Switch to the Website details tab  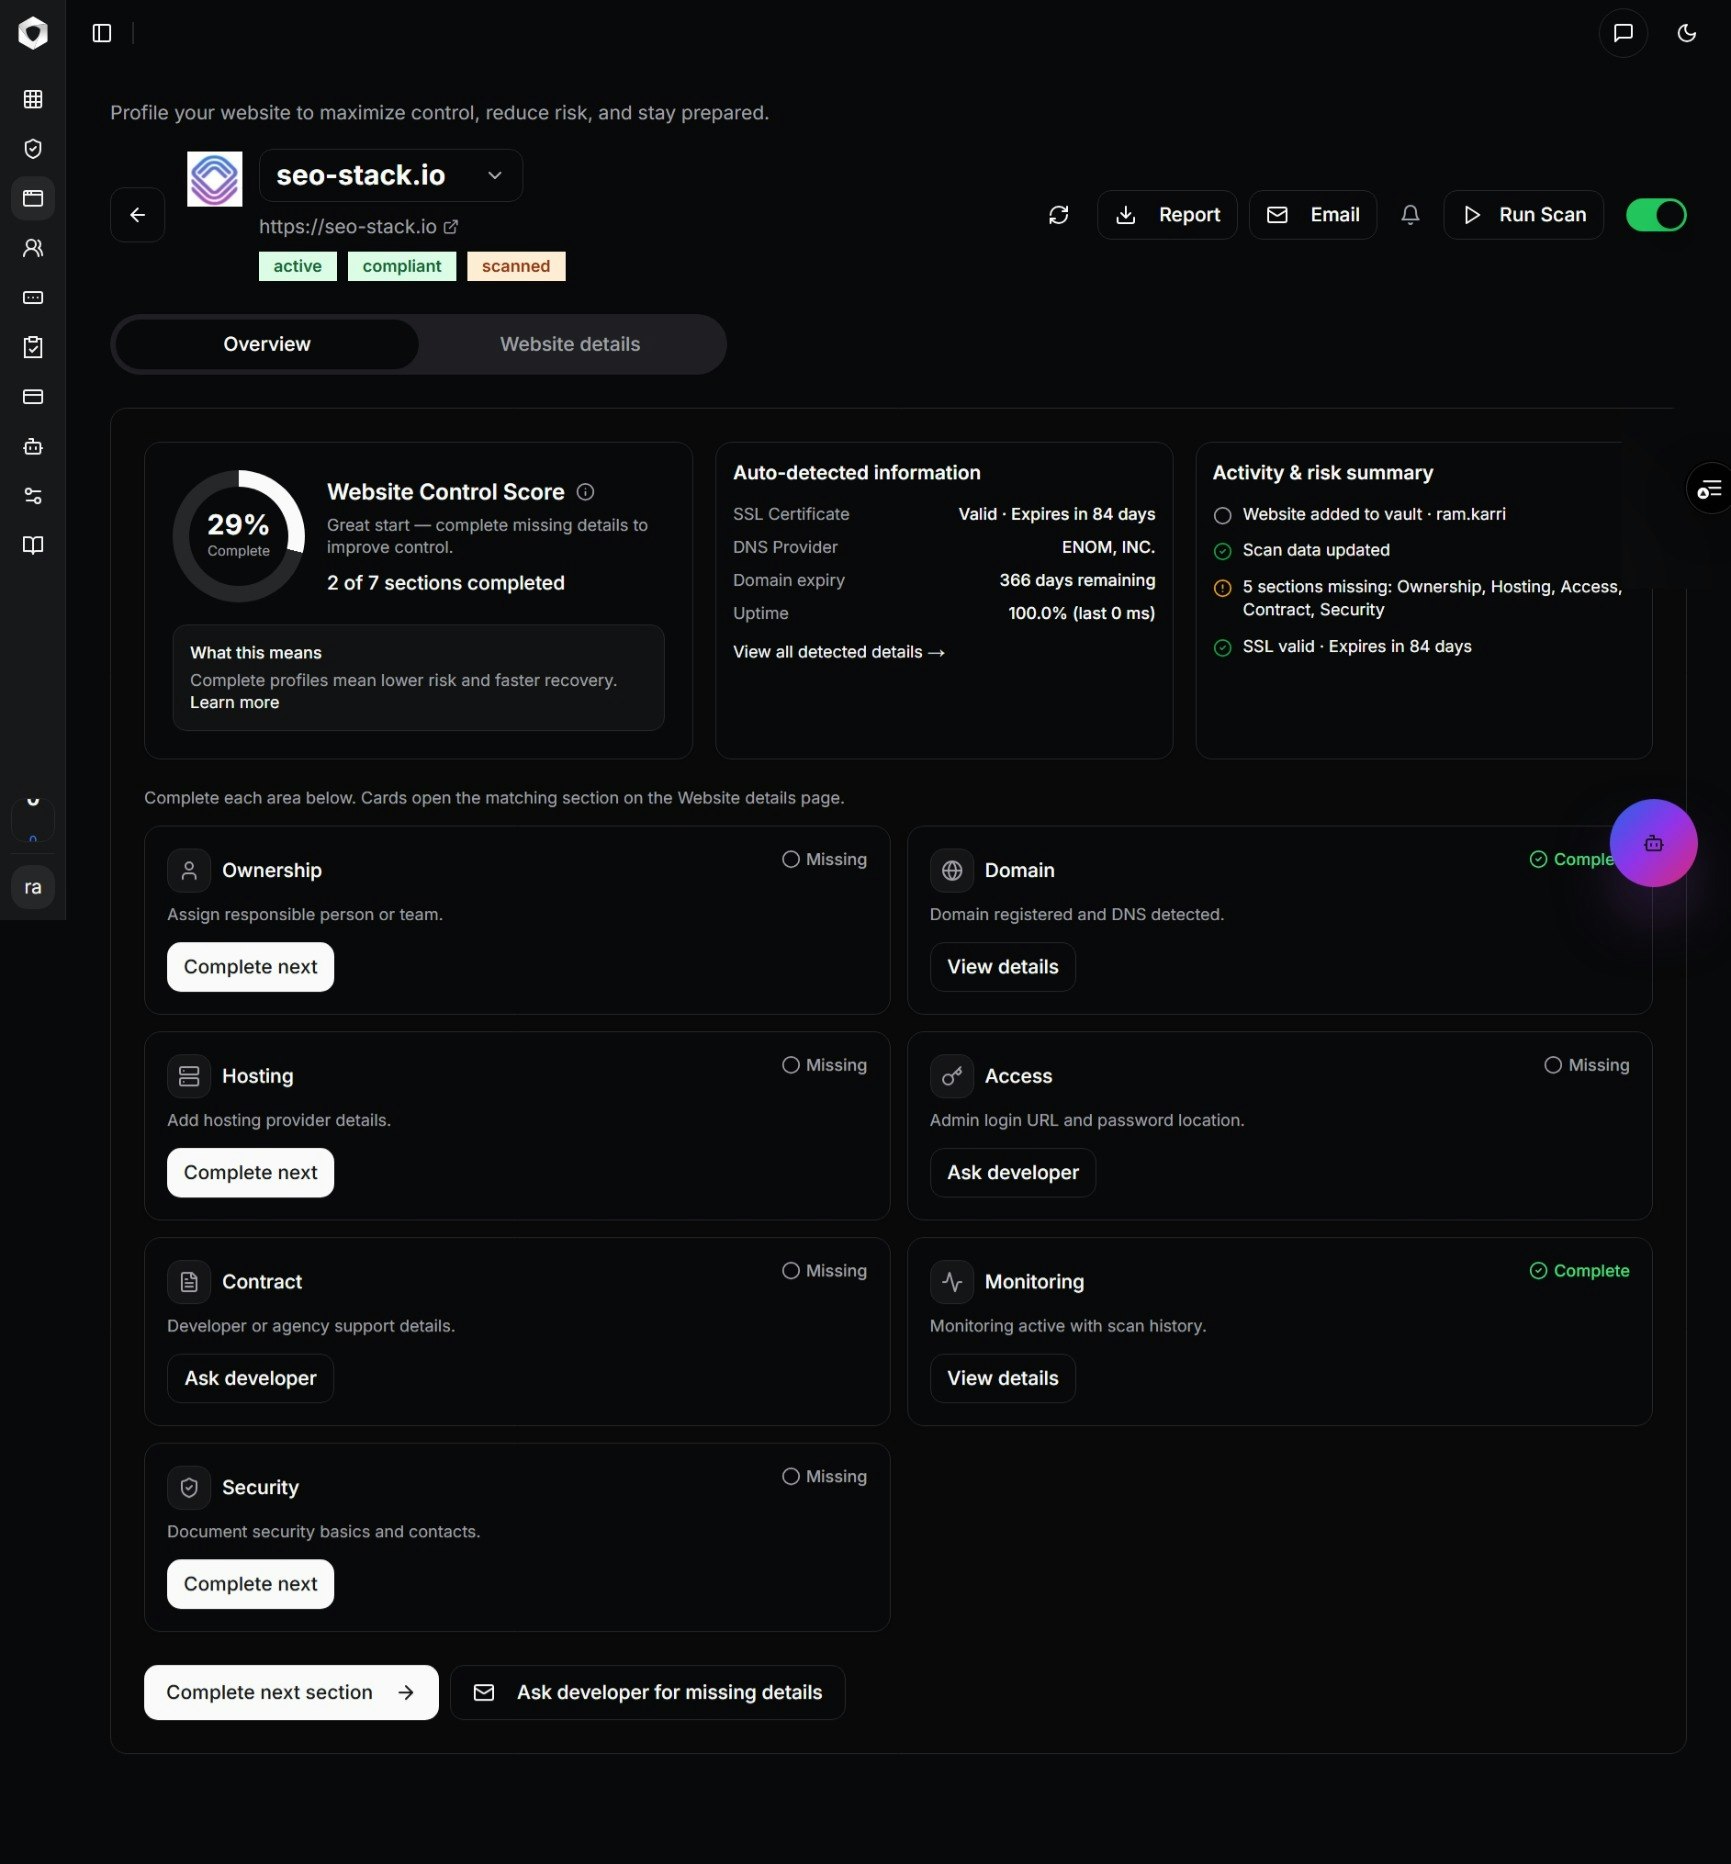[x=570, y=344]
